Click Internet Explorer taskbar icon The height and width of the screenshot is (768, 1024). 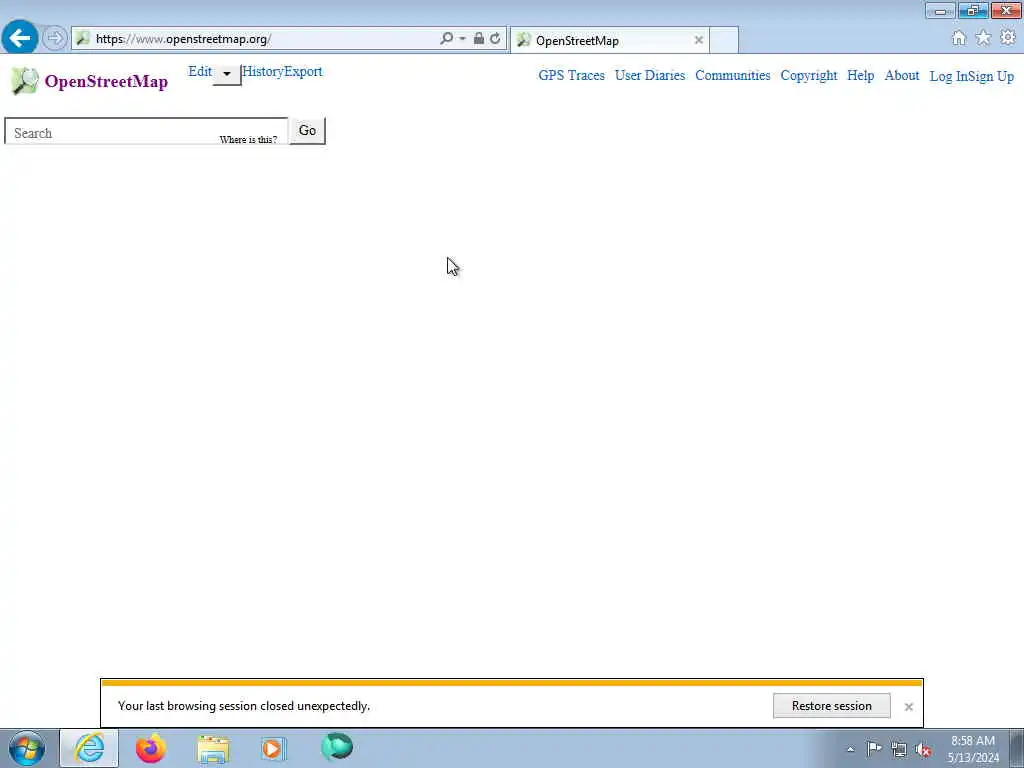click(89, 748)
